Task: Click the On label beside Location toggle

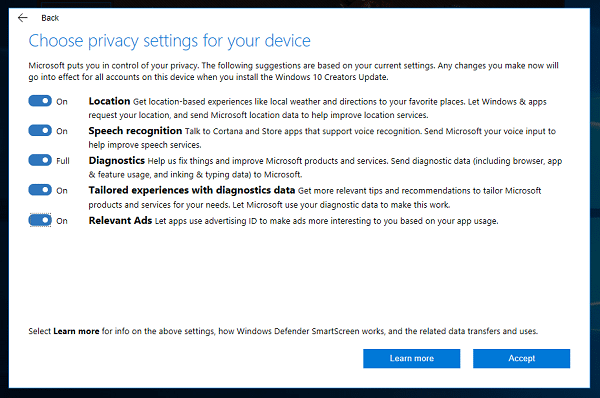Action: pos(62,102)
